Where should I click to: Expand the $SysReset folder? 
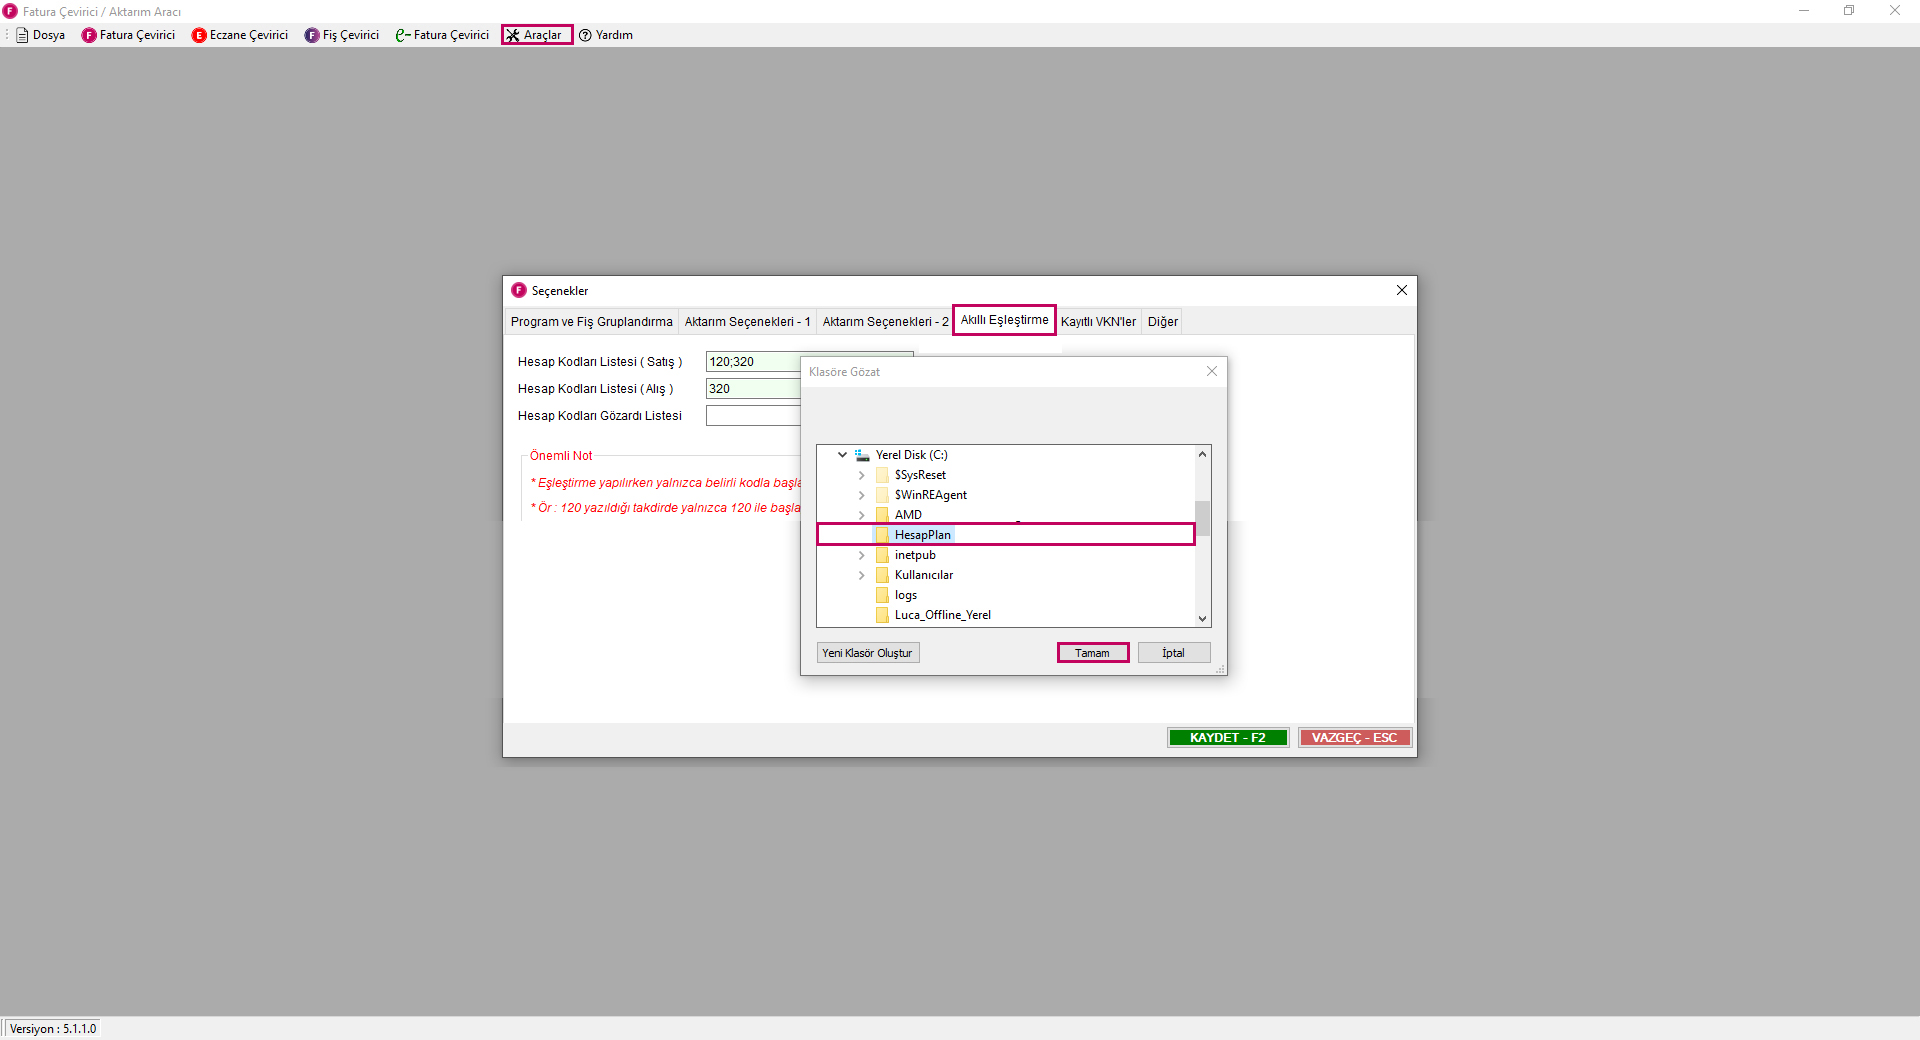pos(862,475)
